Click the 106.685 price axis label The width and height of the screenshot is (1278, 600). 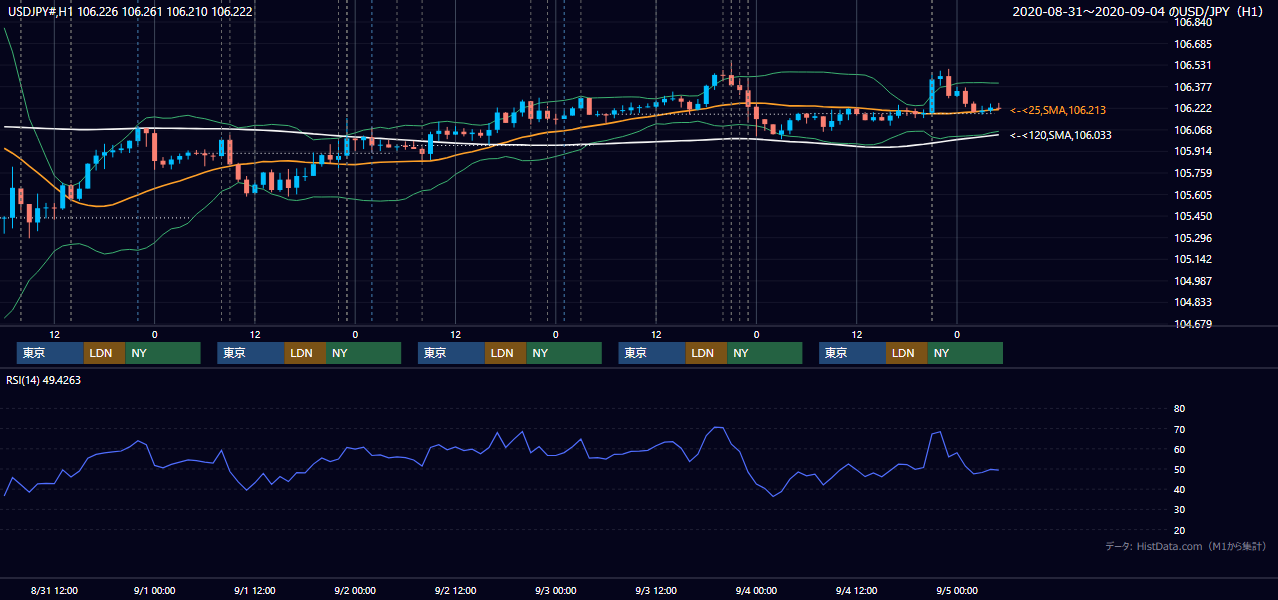click(1192, 44)
